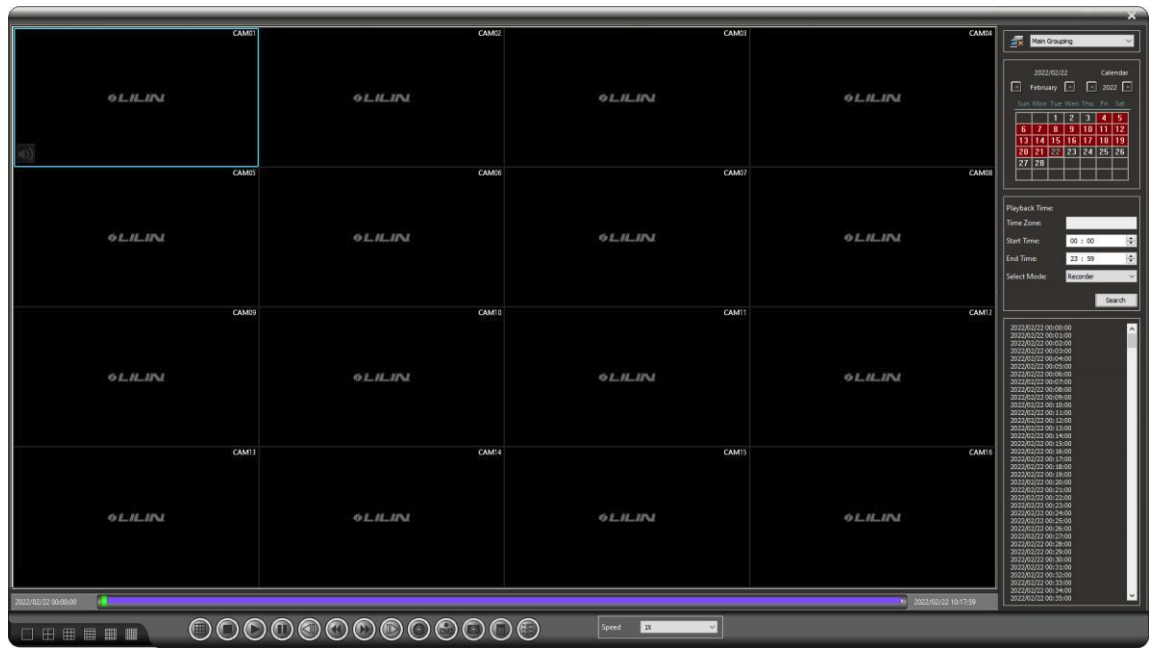Adjust the Start Time spinner arrows
Viewport: 1161px width, 656px height.
[x=1131, y=241]
